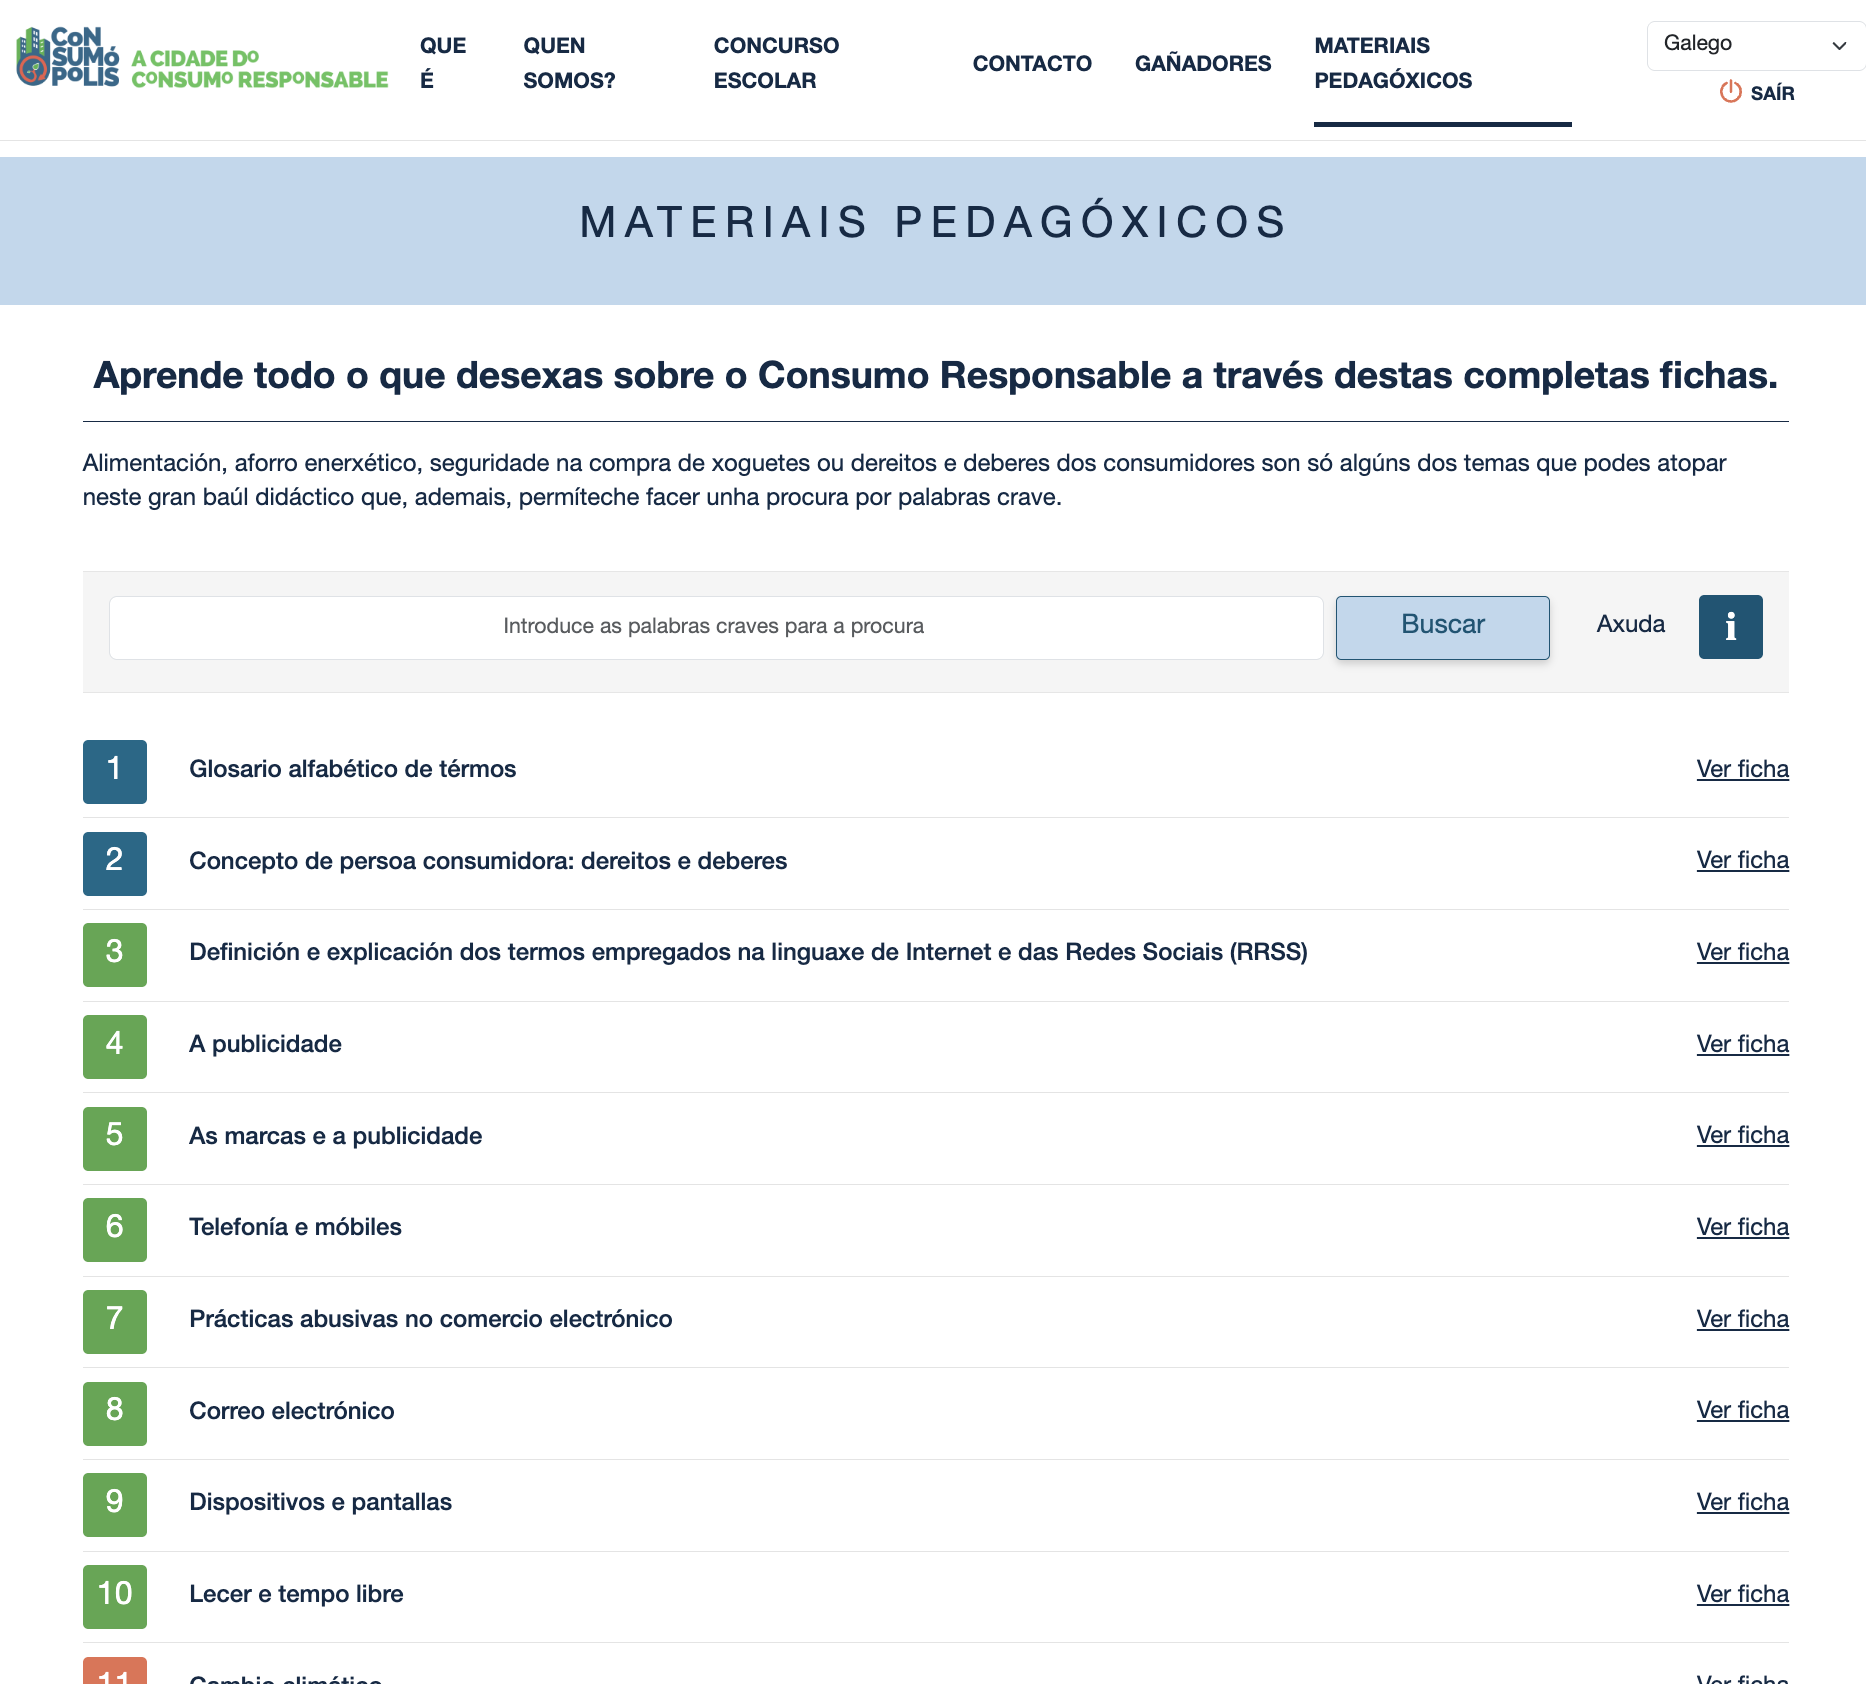Open Ver ficha for Redes Sociais (RRSS)
This screenshot has height=1684, width=1866.
(x=1742, y=952)
